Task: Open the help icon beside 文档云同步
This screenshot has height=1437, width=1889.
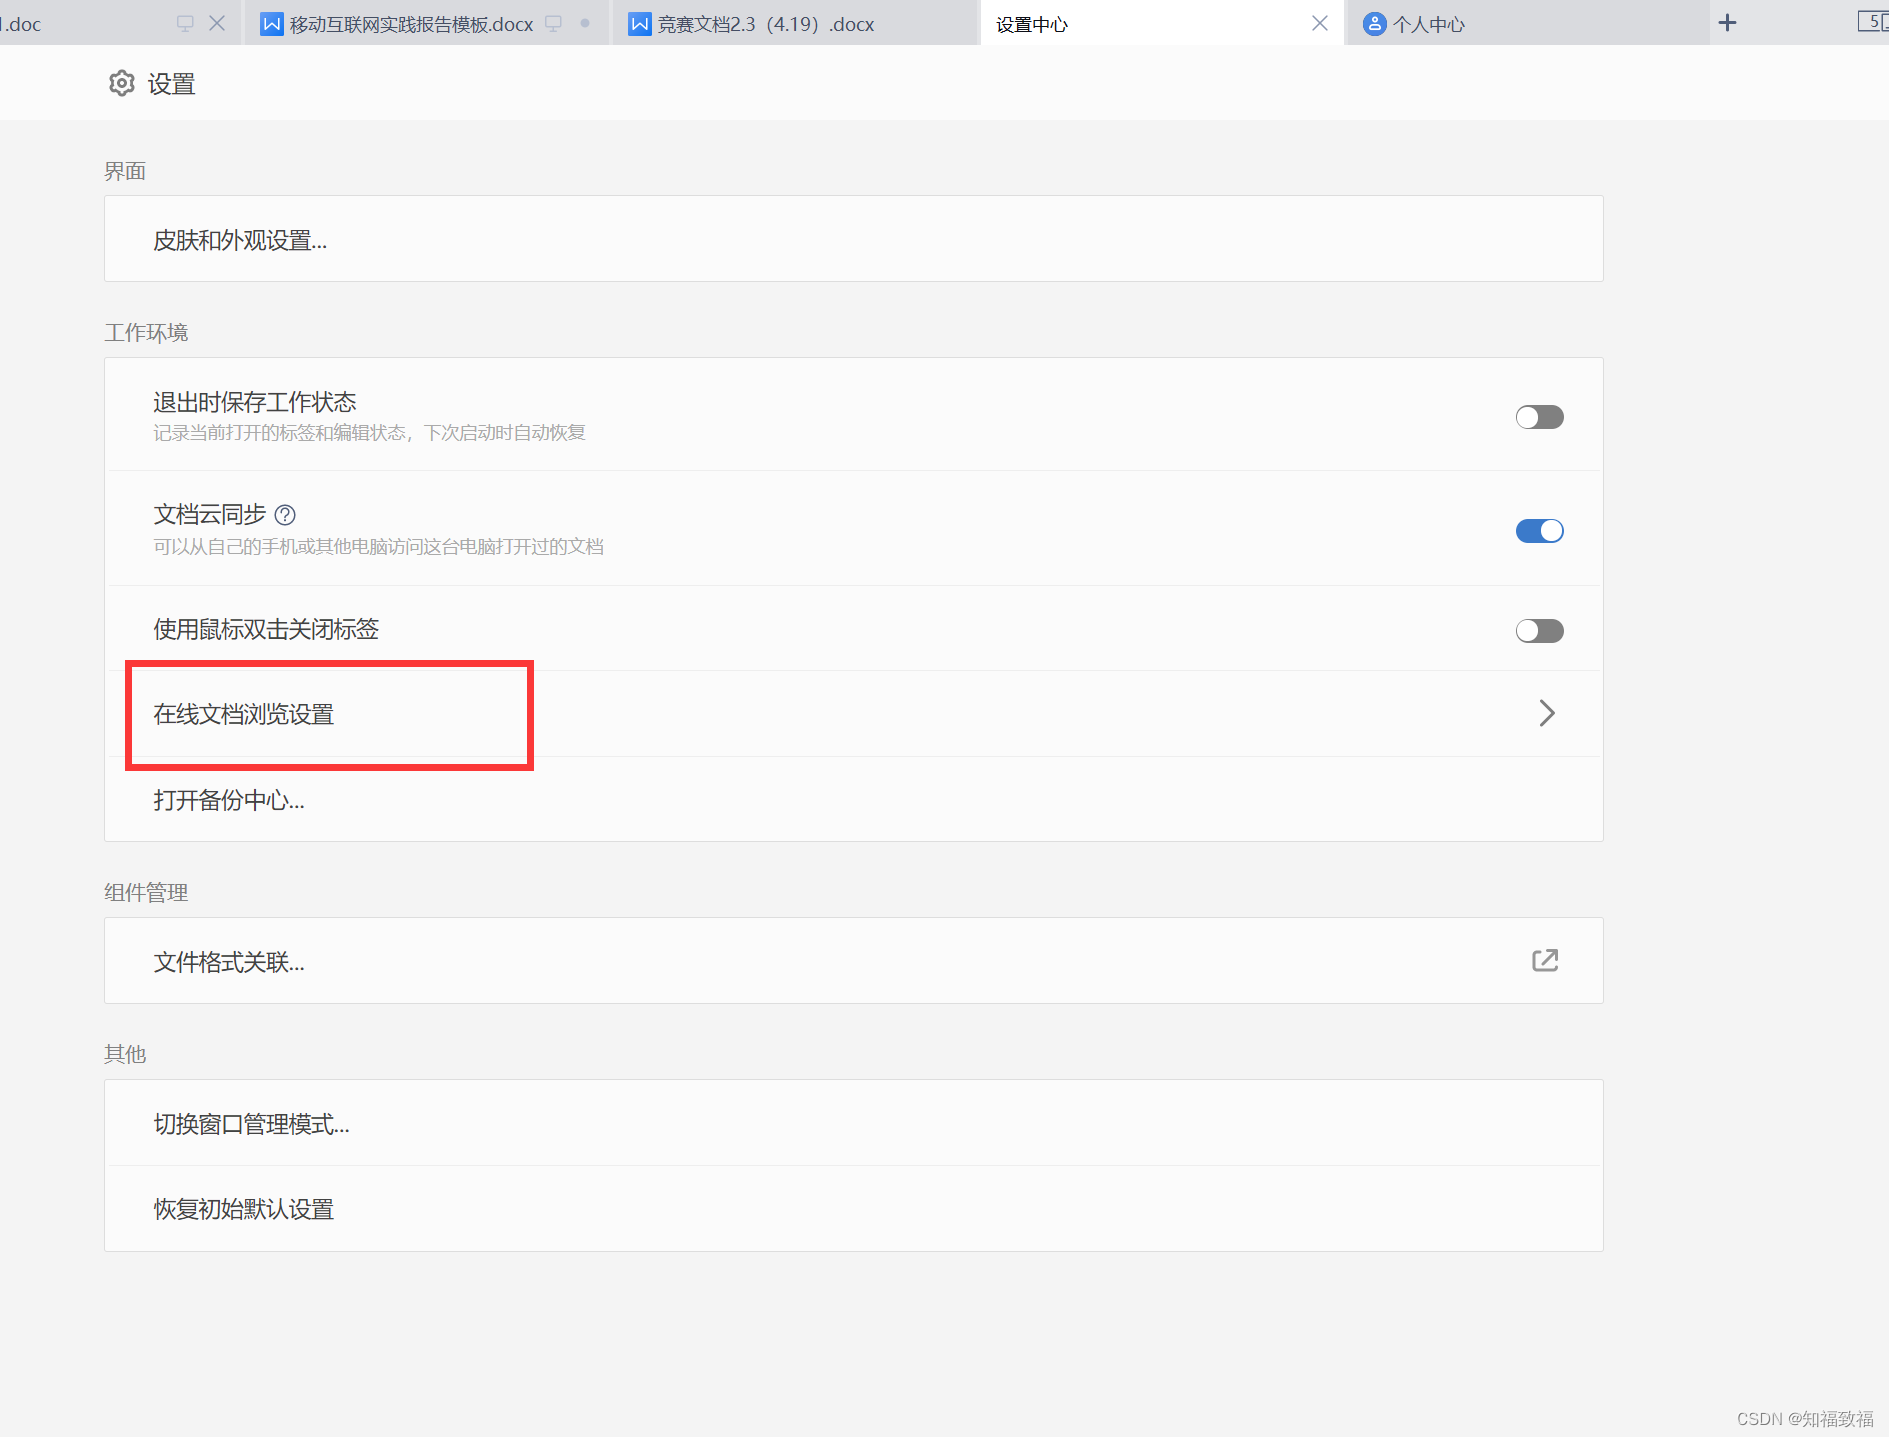Action: pyautogui.click(x=285, y=515)
